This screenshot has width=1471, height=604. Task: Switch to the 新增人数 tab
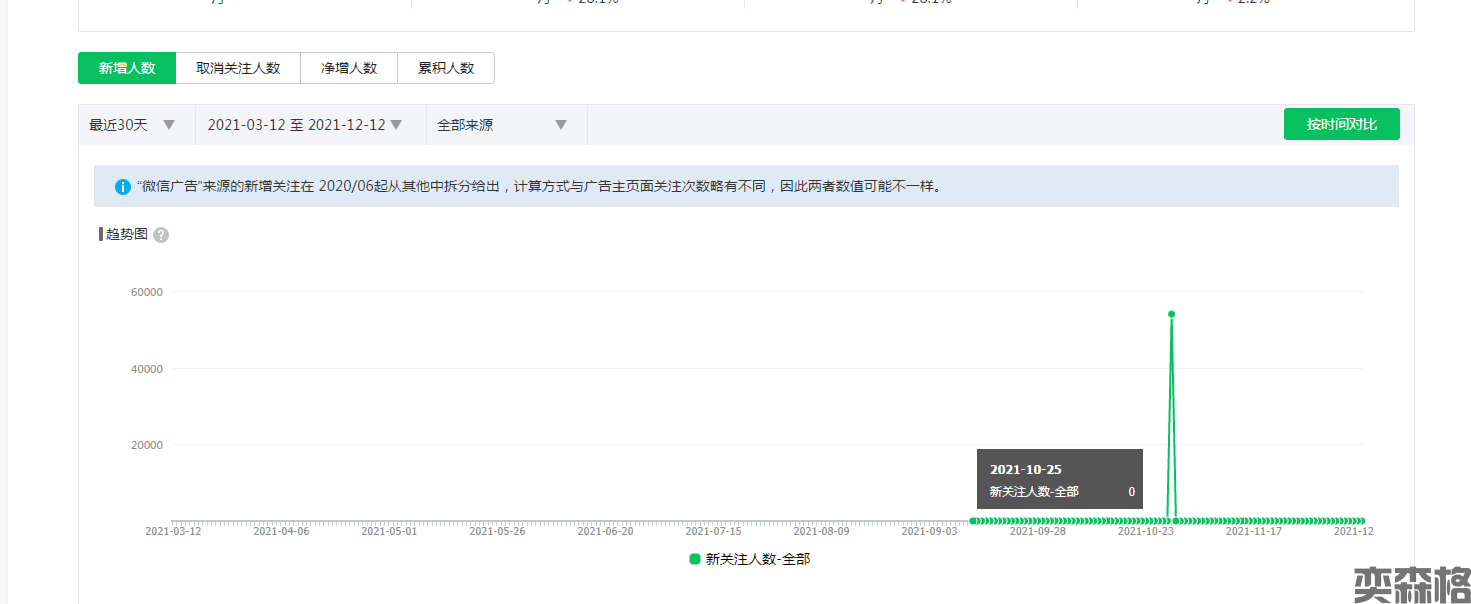click(127, 68)
